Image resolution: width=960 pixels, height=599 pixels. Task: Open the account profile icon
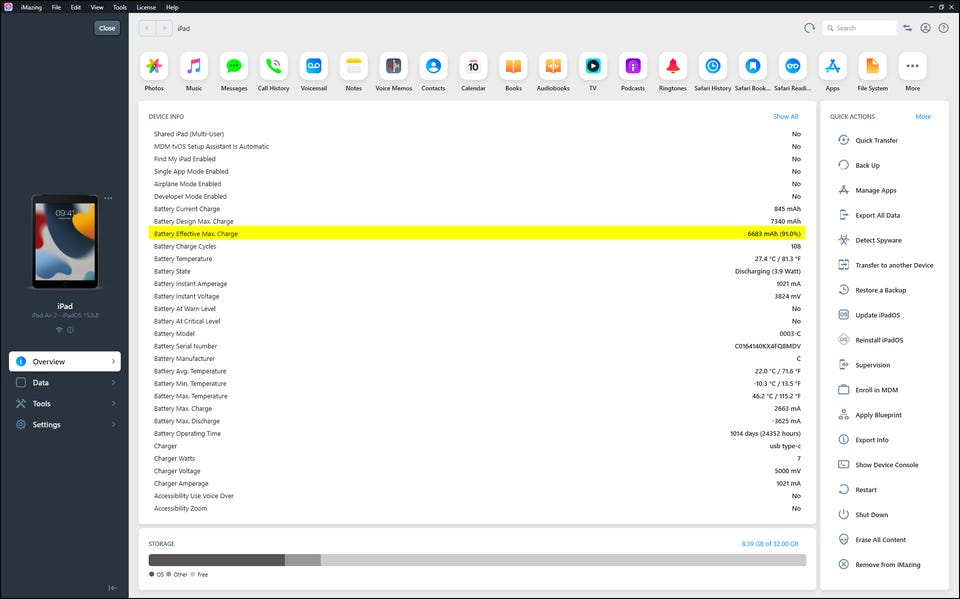click(x=926, y=28)
